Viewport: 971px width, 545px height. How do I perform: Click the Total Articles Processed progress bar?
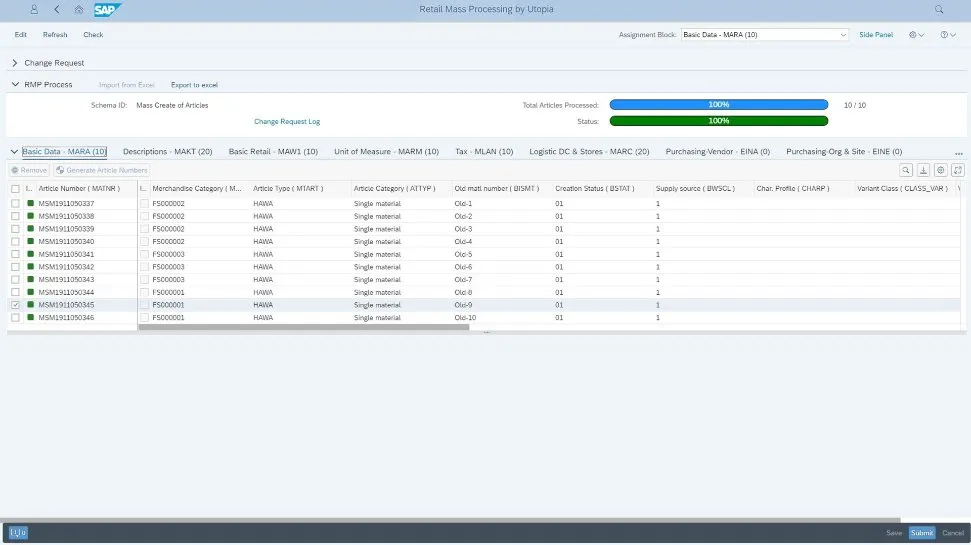pos(718,104)
